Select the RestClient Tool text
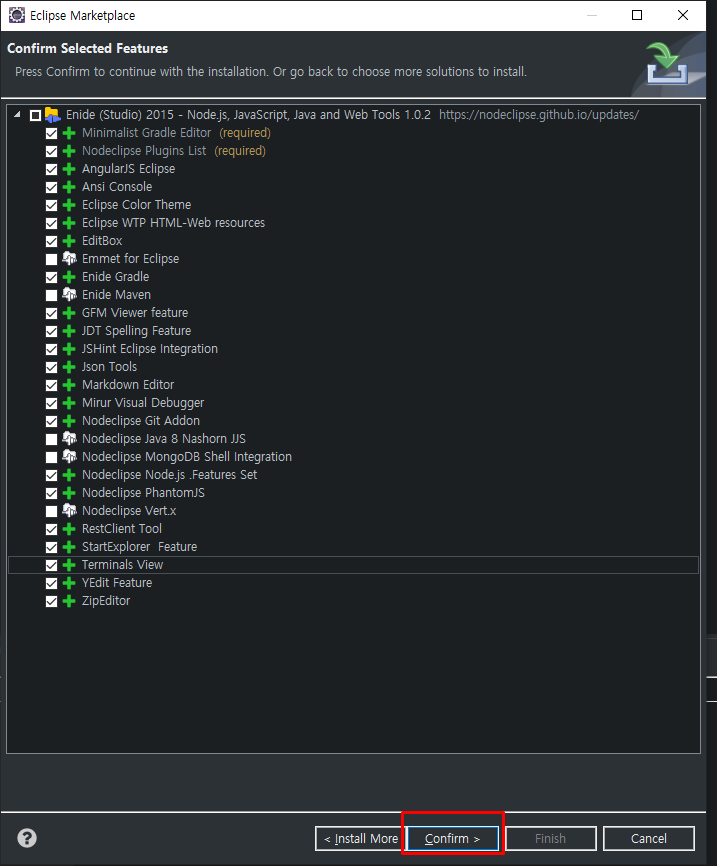This screenshot has height=866, width=717. [122, 529]
